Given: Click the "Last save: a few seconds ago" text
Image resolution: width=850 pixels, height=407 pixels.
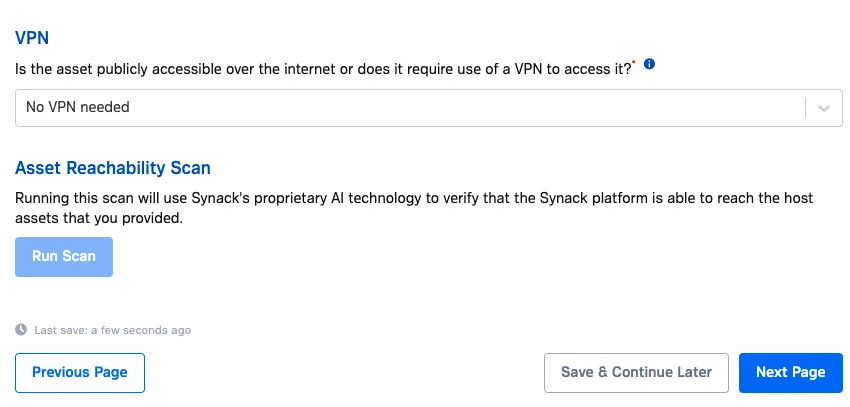Looking at the screenshot, I should click(x=112, y=330).
